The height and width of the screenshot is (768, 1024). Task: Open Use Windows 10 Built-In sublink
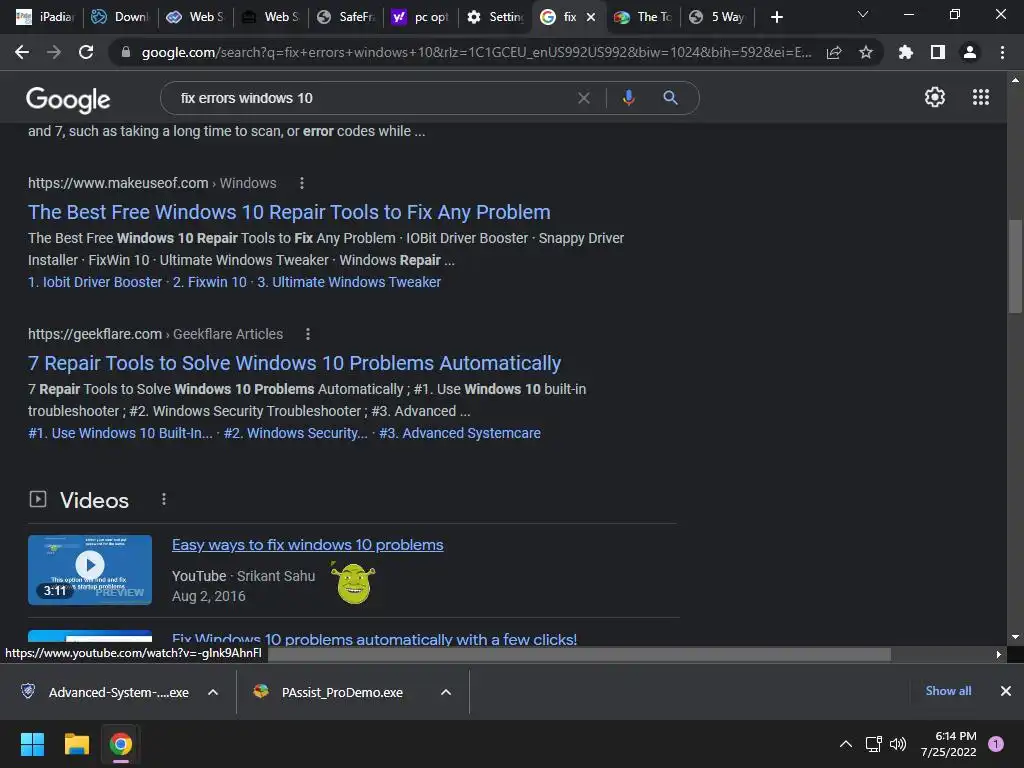click(x=120, y=433)
